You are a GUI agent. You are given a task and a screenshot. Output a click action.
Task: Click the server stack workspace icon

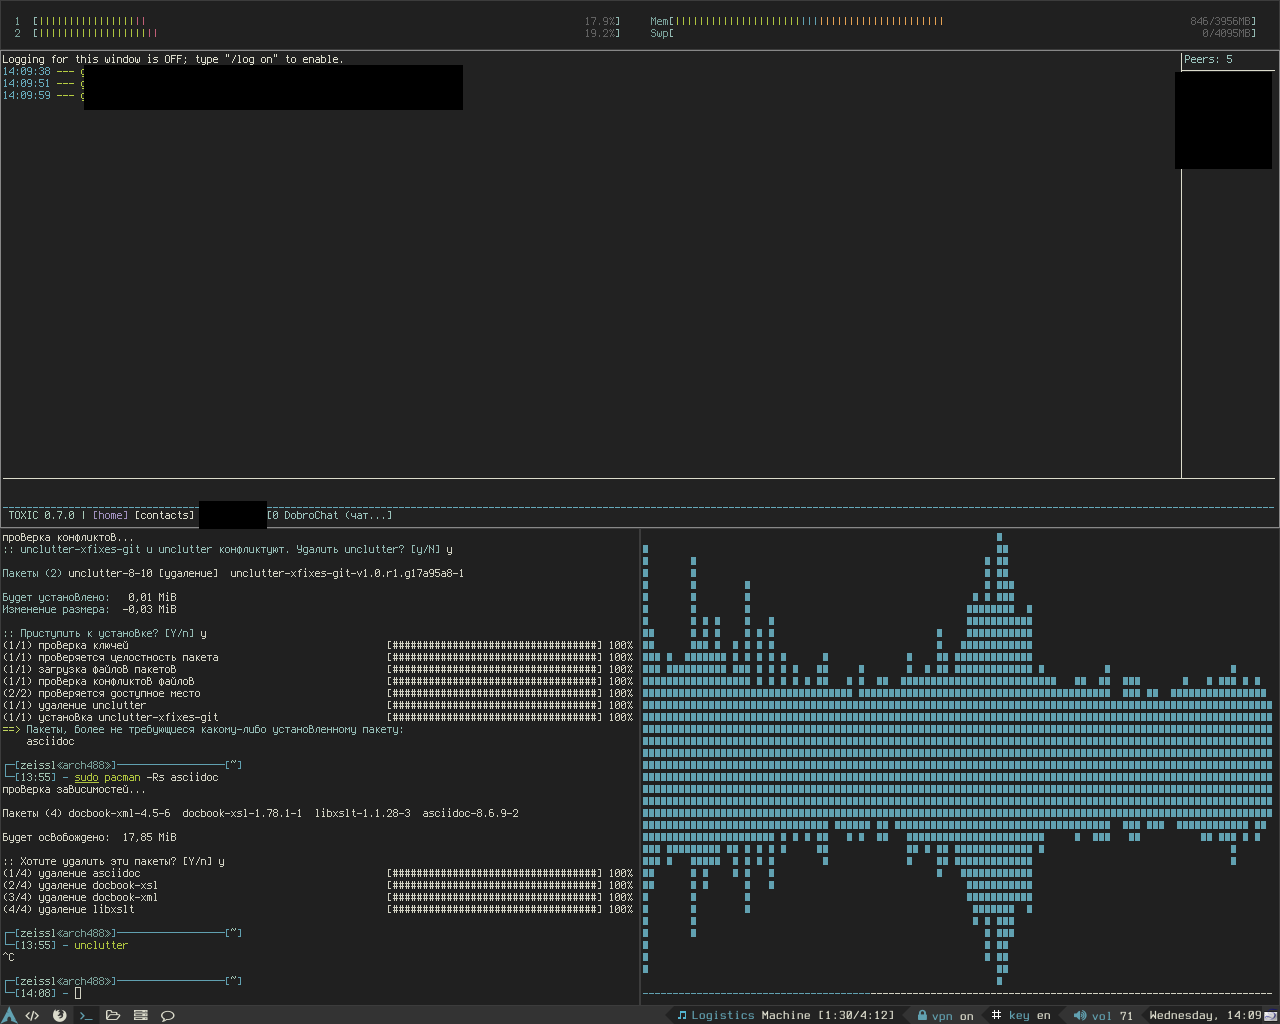pyautogui.click(x=141, y=1015)
